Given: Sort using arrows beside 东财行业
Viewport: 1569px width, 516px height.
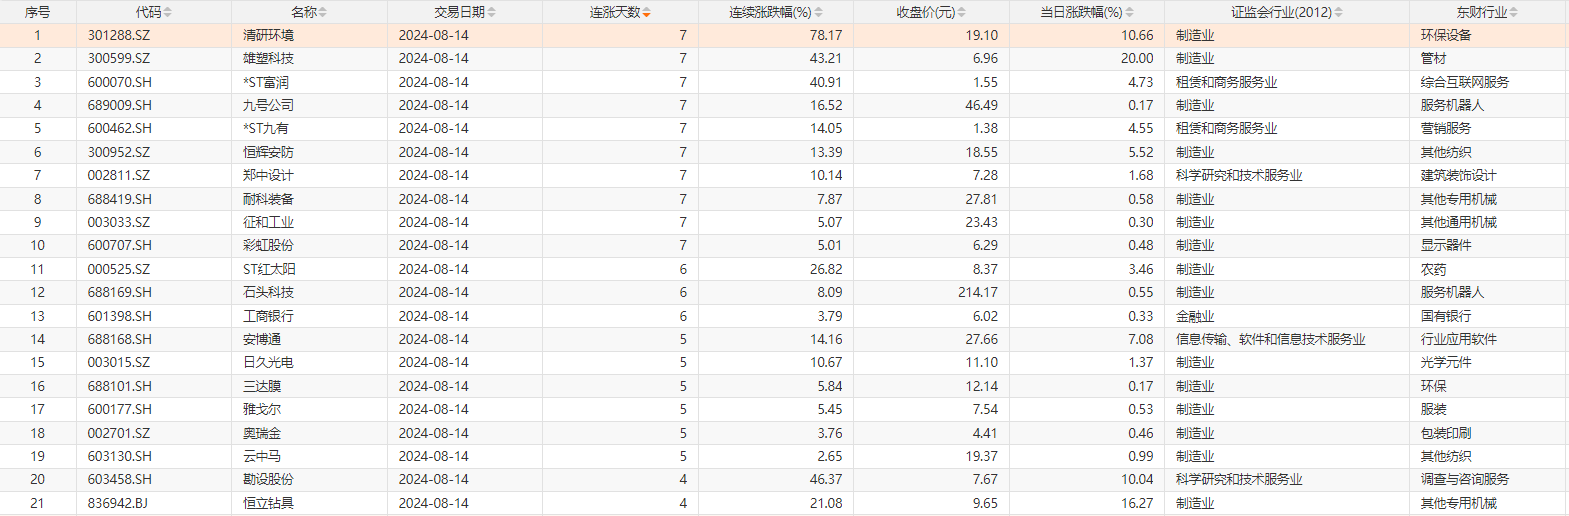Looking at the screenshot, I should coord(1514,12).
